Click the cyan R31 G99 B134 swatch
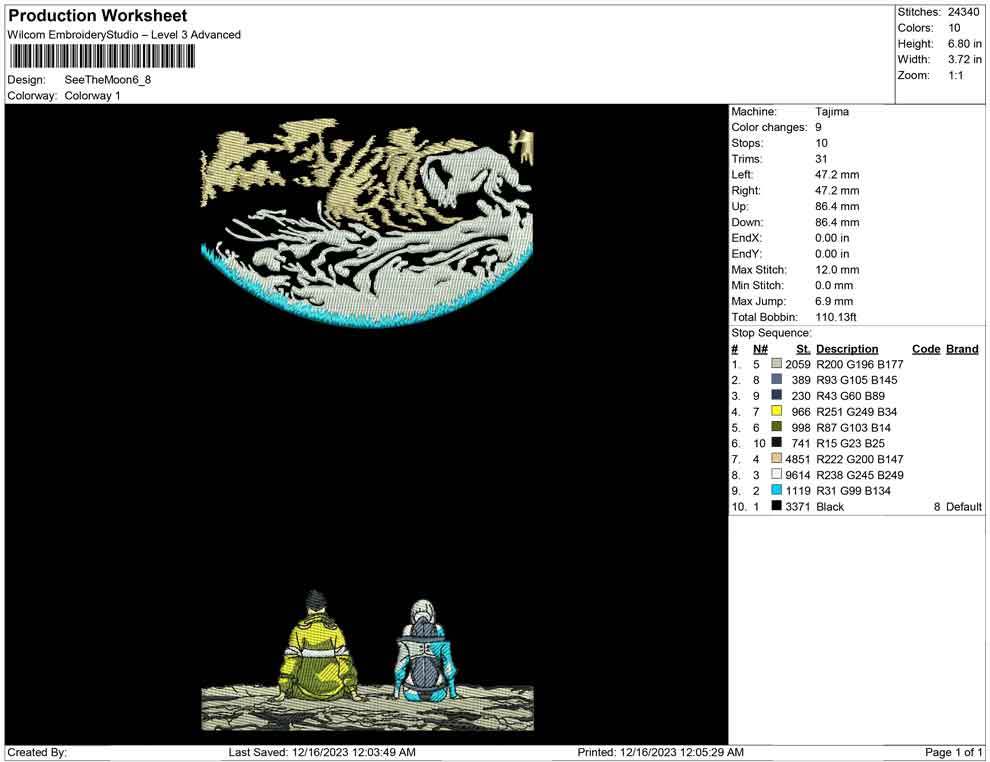 777,490
